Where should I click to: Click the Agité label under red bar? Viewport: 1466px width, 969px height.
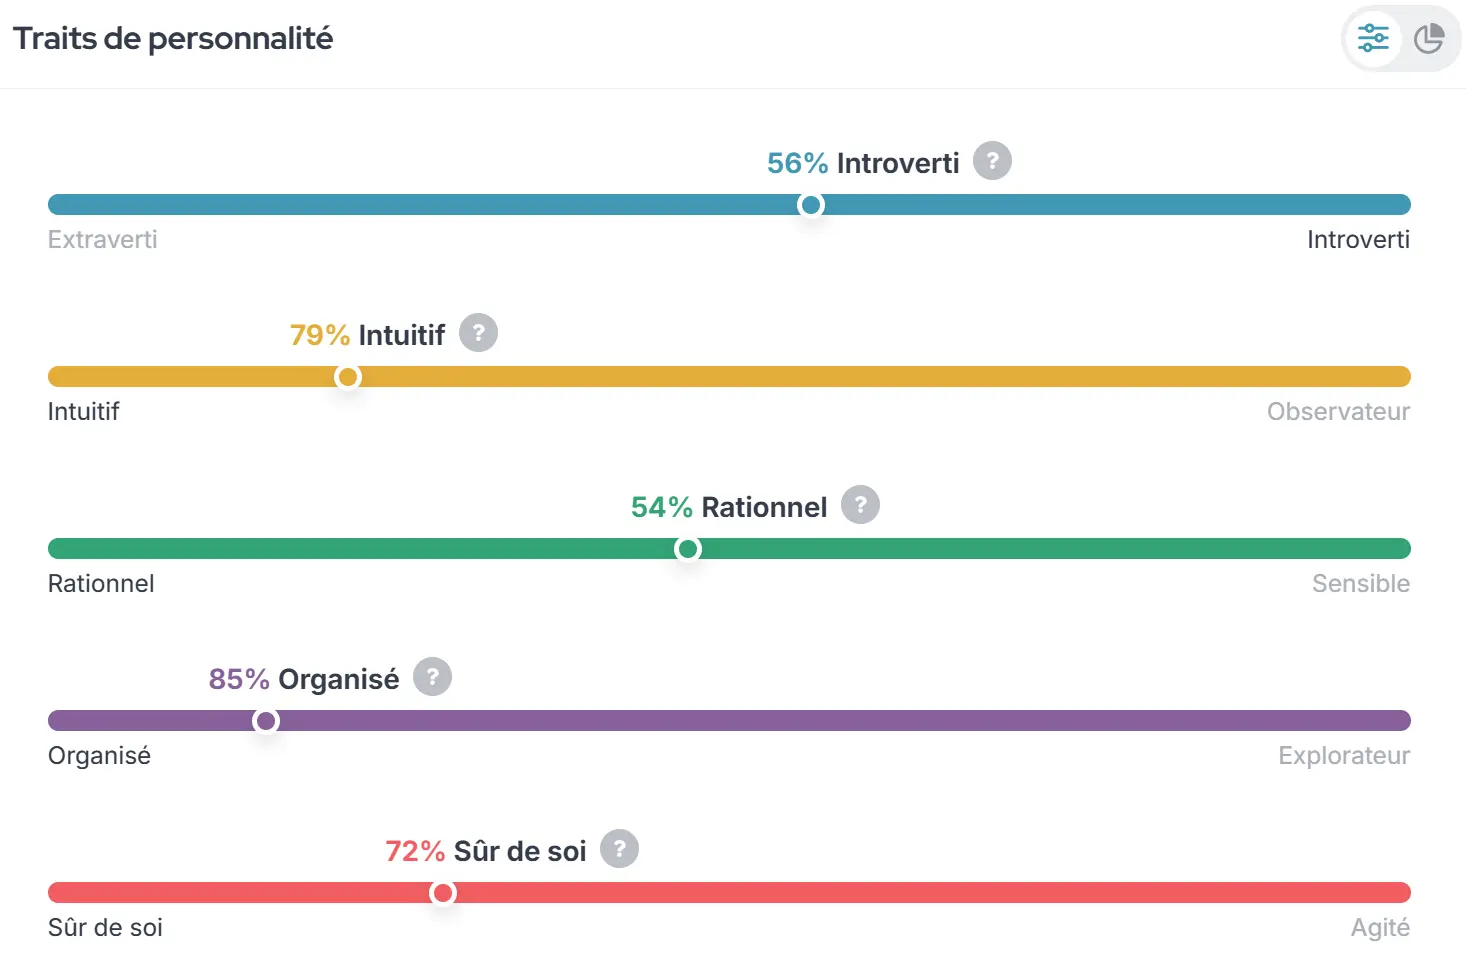pos(1380,928)
